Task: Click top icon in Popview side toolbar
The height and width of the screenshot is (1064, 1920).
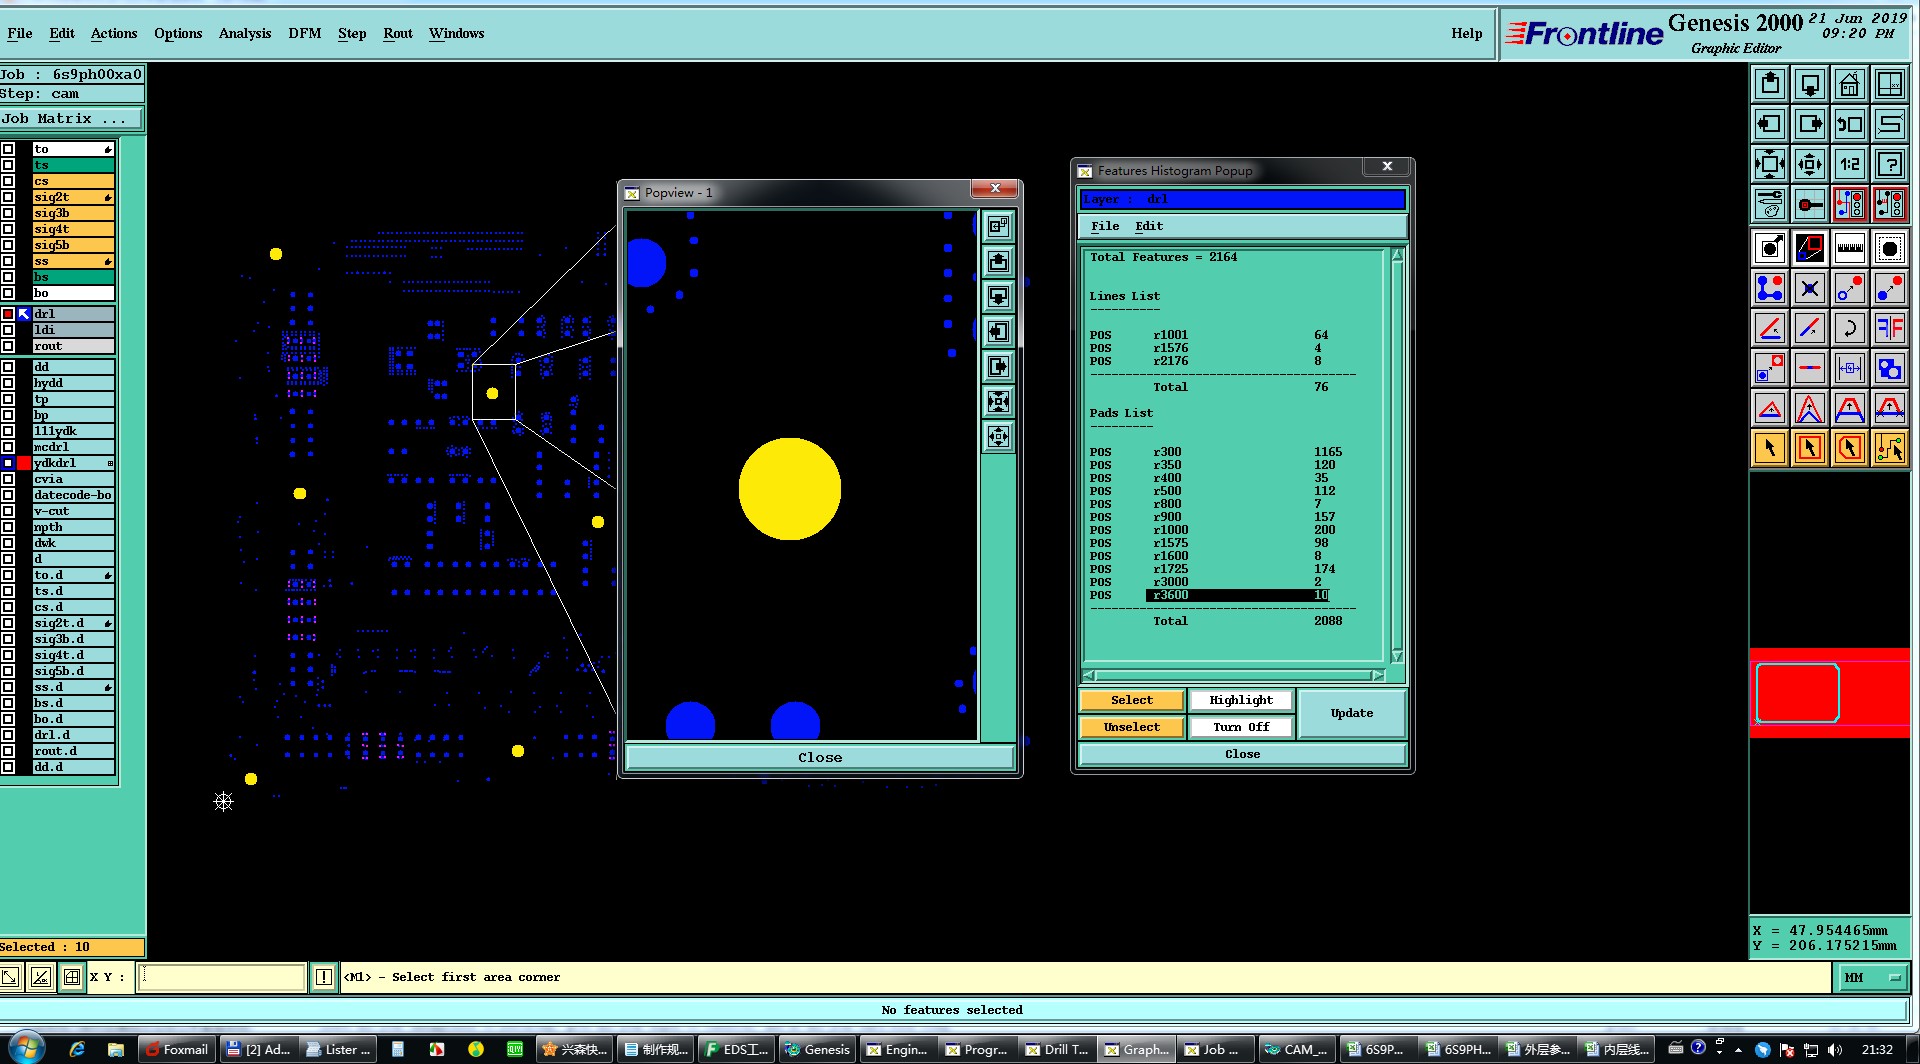Action: [998, 227]
